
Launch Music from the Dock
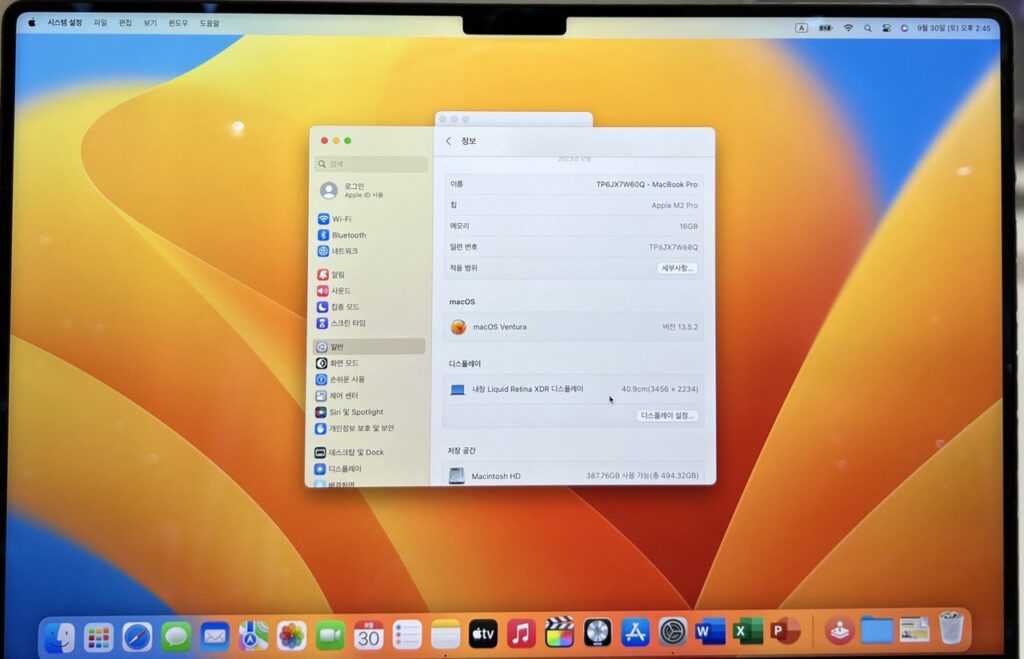click(x=521, y=634)
